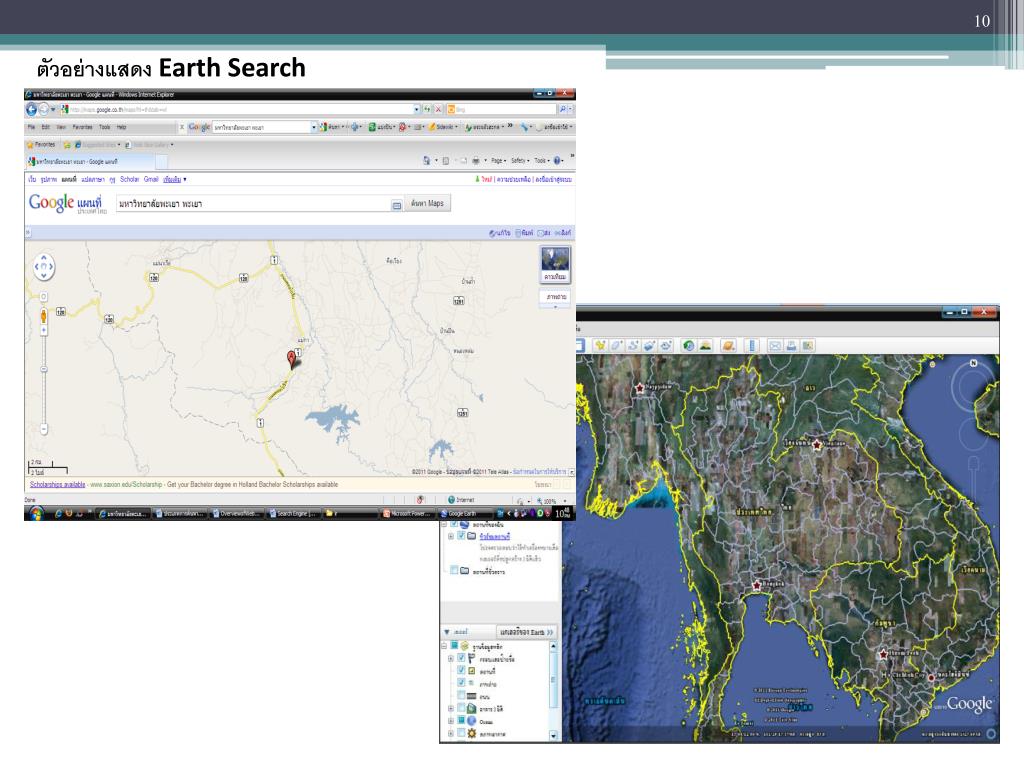Viewport: 1024px width, 768px height.
Task: Select the Add Image Overlay tool in Google Earth
Action: pos(649,345)
